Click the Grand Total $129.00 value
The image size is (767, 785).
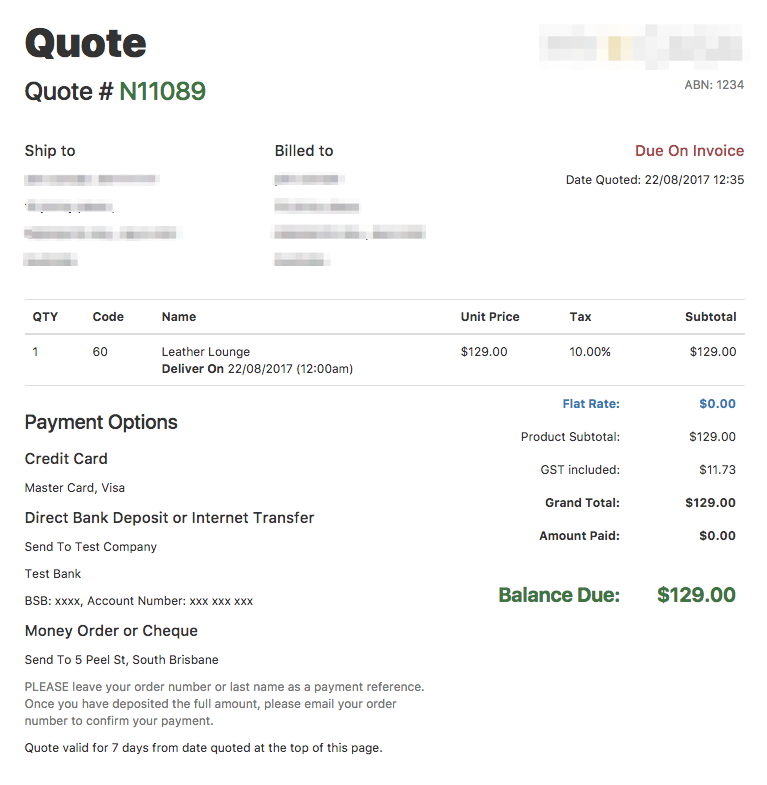[710, 503]
